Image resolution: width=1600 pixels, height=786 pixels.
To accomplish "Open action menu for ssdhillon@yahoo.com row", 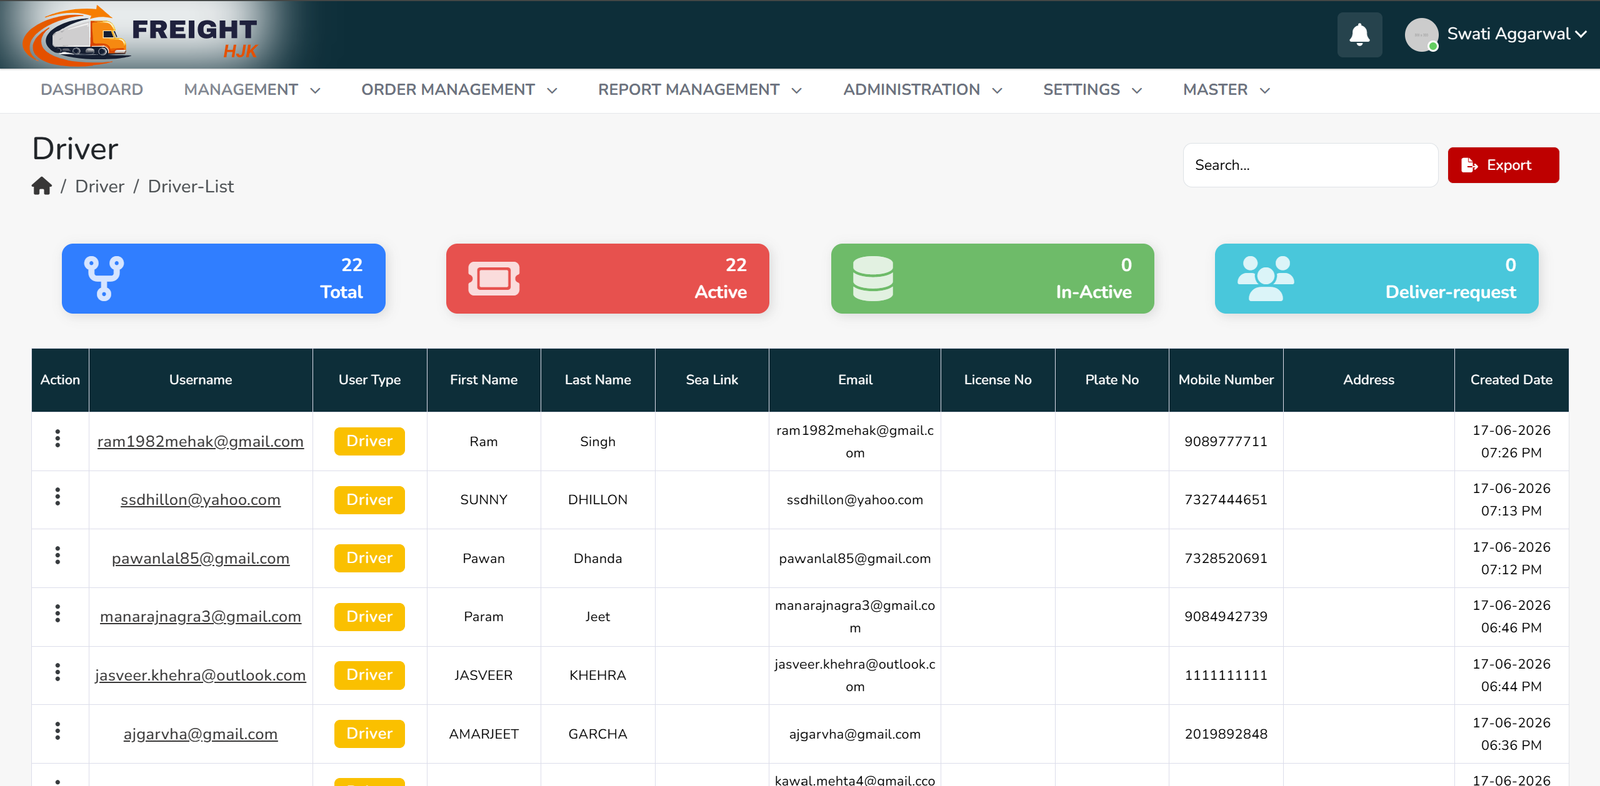I will 58,497.
